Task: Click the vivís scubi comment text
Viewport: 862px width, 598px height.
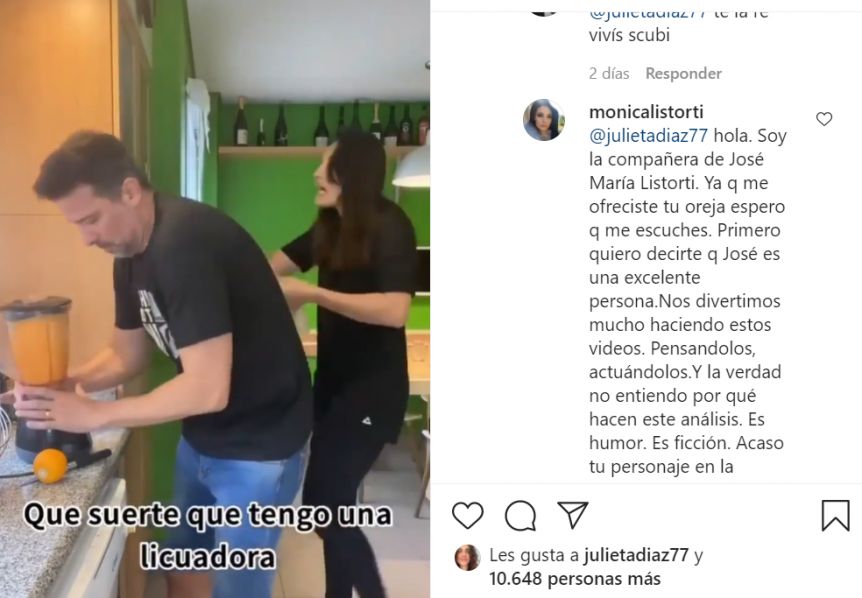Action: tap(629, 35)
